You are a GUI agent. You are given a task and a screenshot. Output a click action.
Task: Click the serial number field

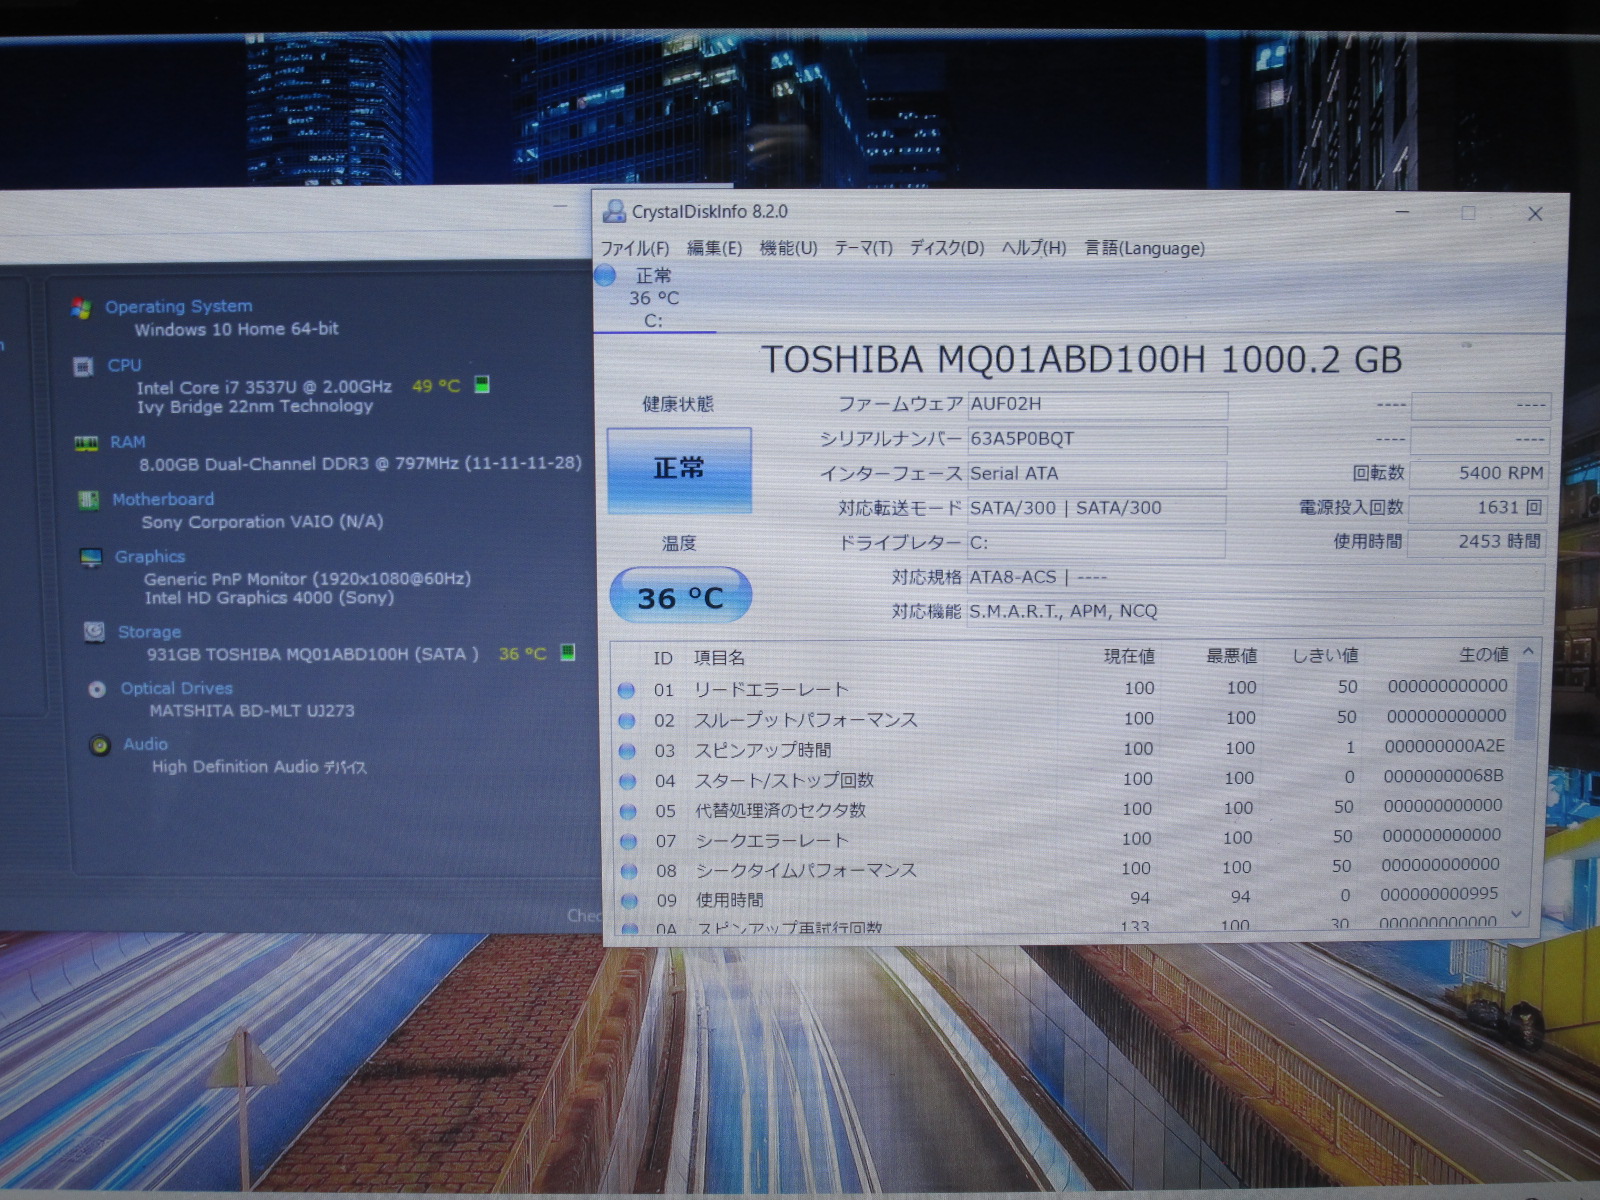pos(1096,439)
